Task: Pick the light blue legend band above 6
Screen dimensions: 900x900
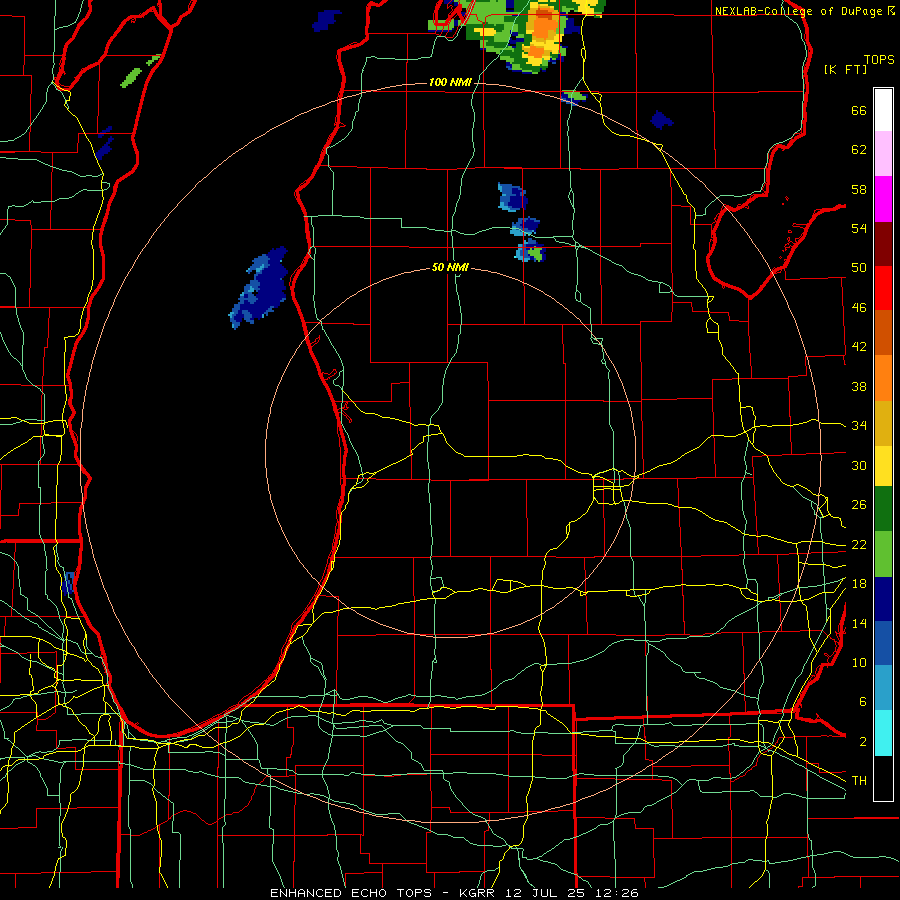Action: pos(883,688)
